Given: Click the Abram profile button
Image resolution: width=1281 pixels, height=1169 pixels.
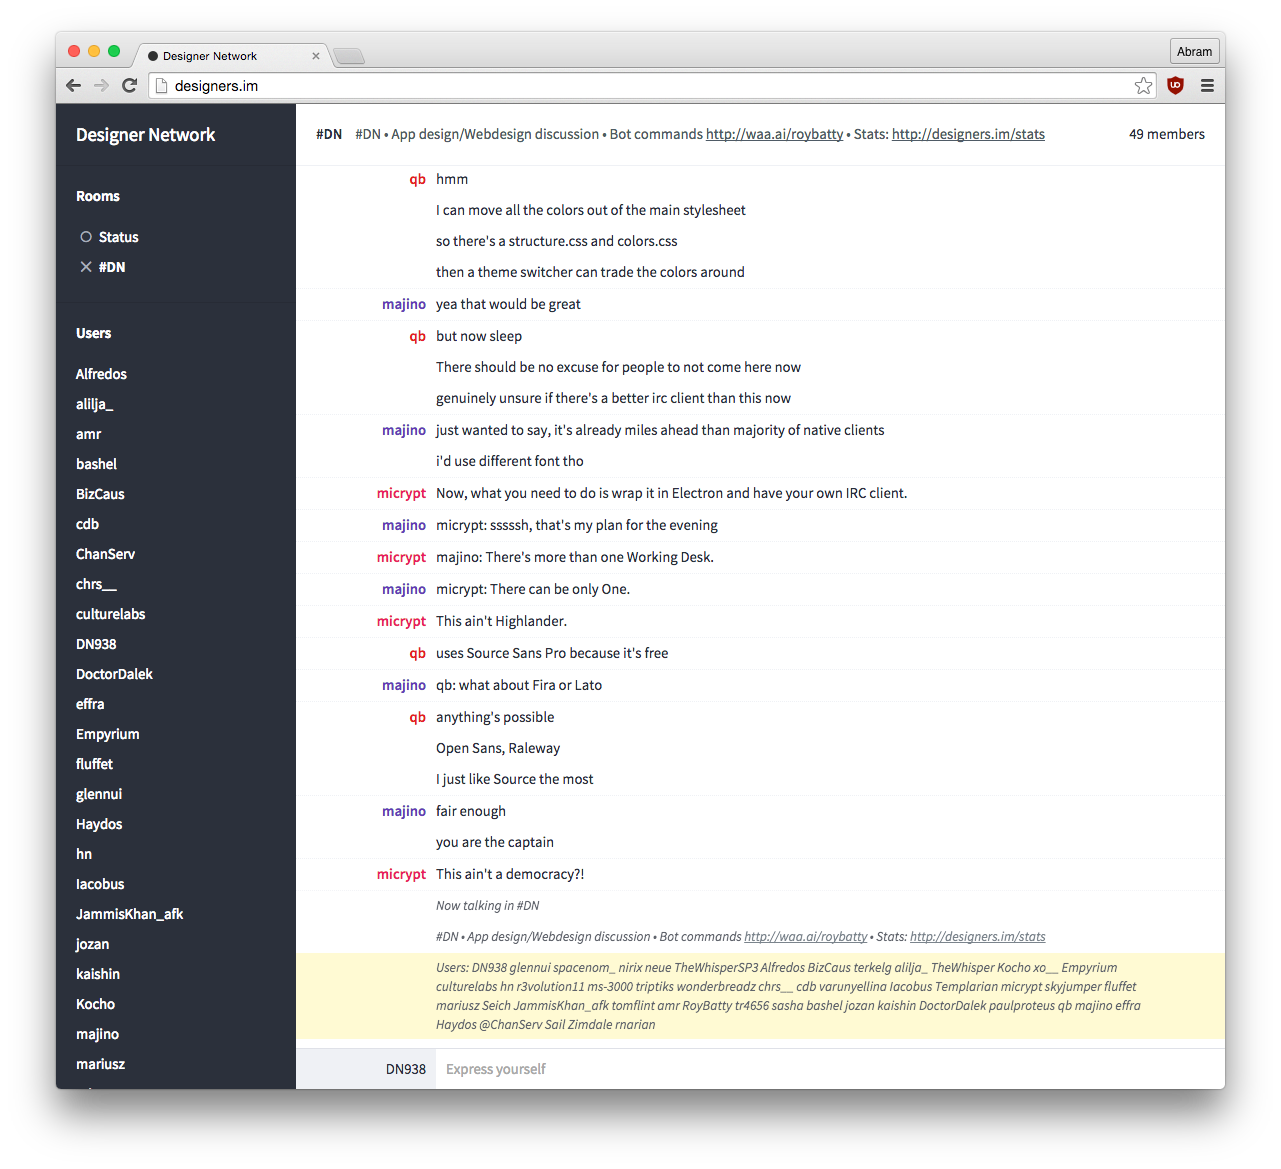Looking at the screenshot, I should click(x=1194, y=50).
